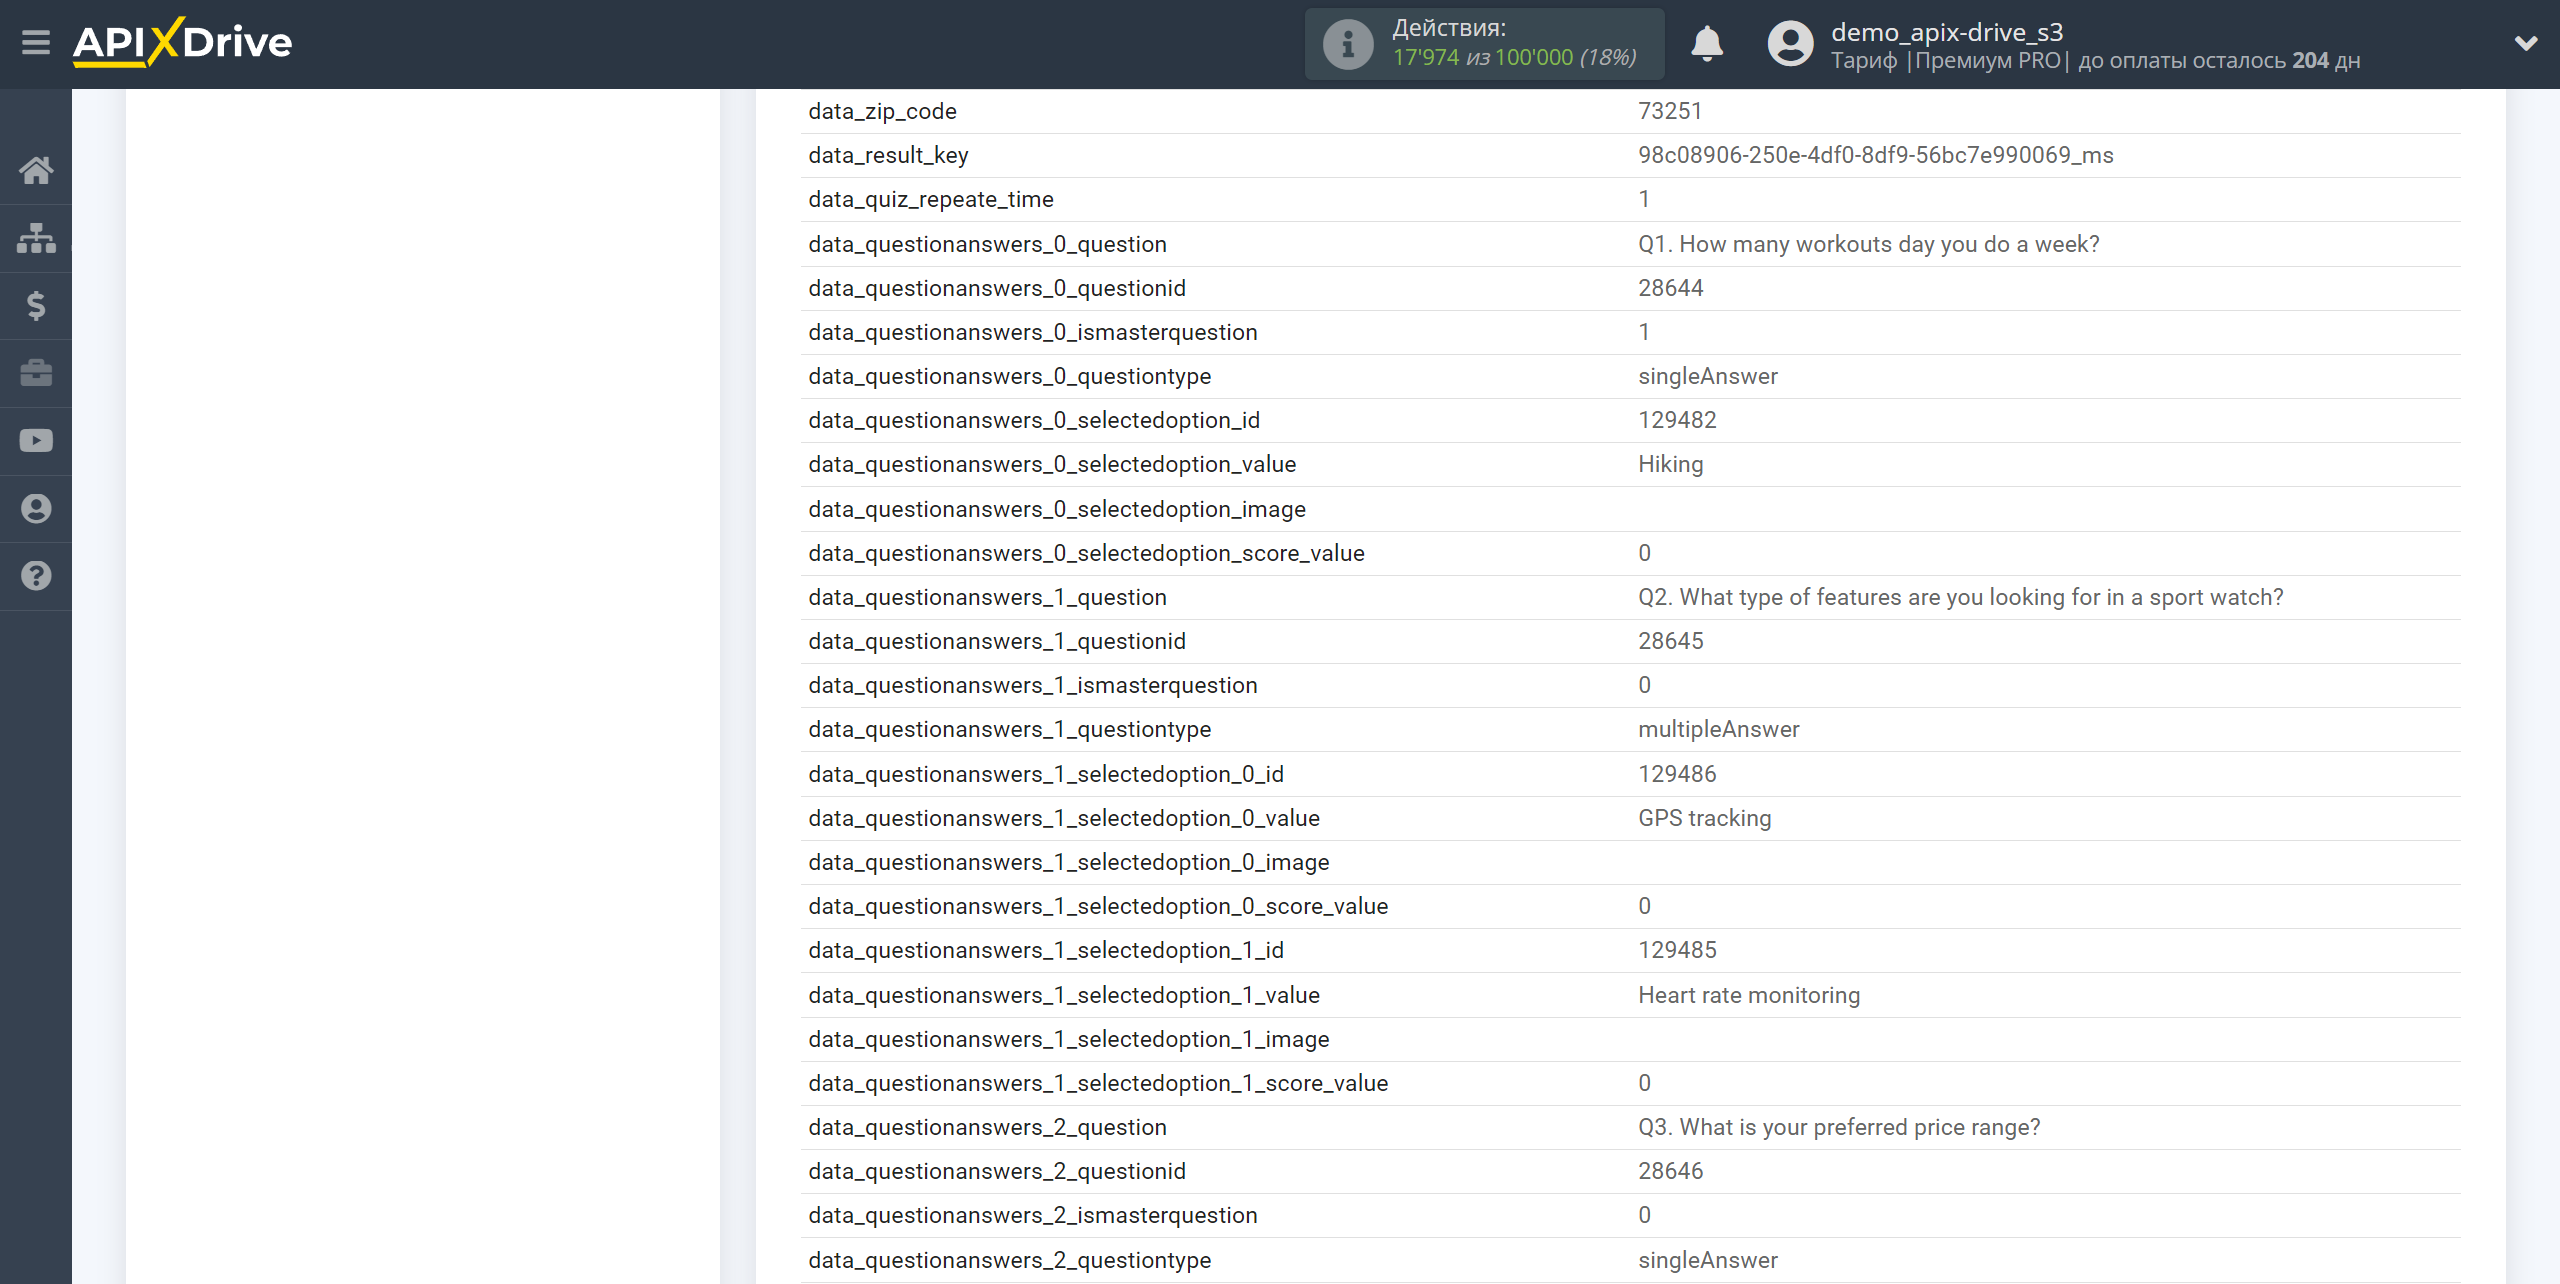Select data_quiz_repeate_time field name
This screenshot has height=1284, width=2560.
click(930, 199)
